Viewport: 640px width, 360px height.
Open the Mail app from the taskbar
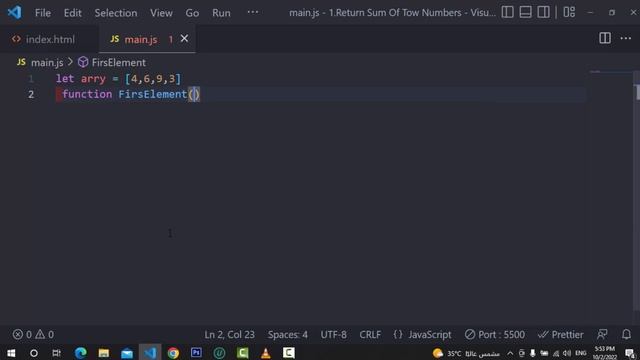(x=127, y=353)
